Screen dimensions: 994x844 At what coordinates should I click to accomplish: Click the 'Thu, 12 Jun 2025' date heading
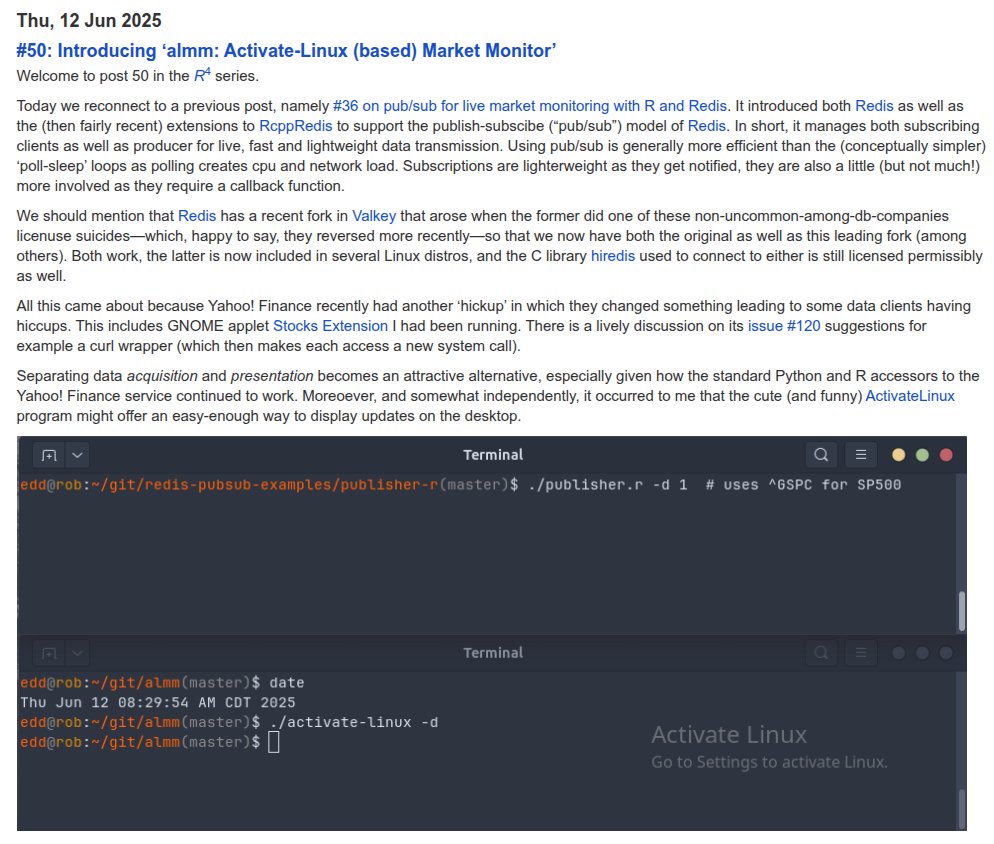pos(89,20)
